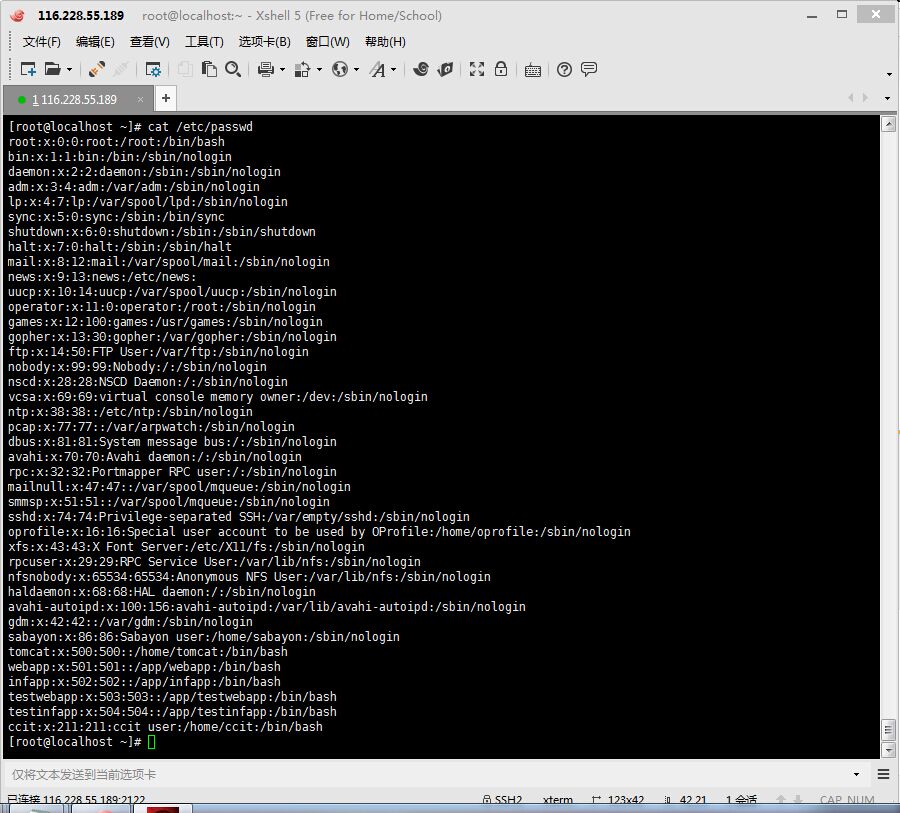Minimize the Xshell window

[x=812, y=16]
